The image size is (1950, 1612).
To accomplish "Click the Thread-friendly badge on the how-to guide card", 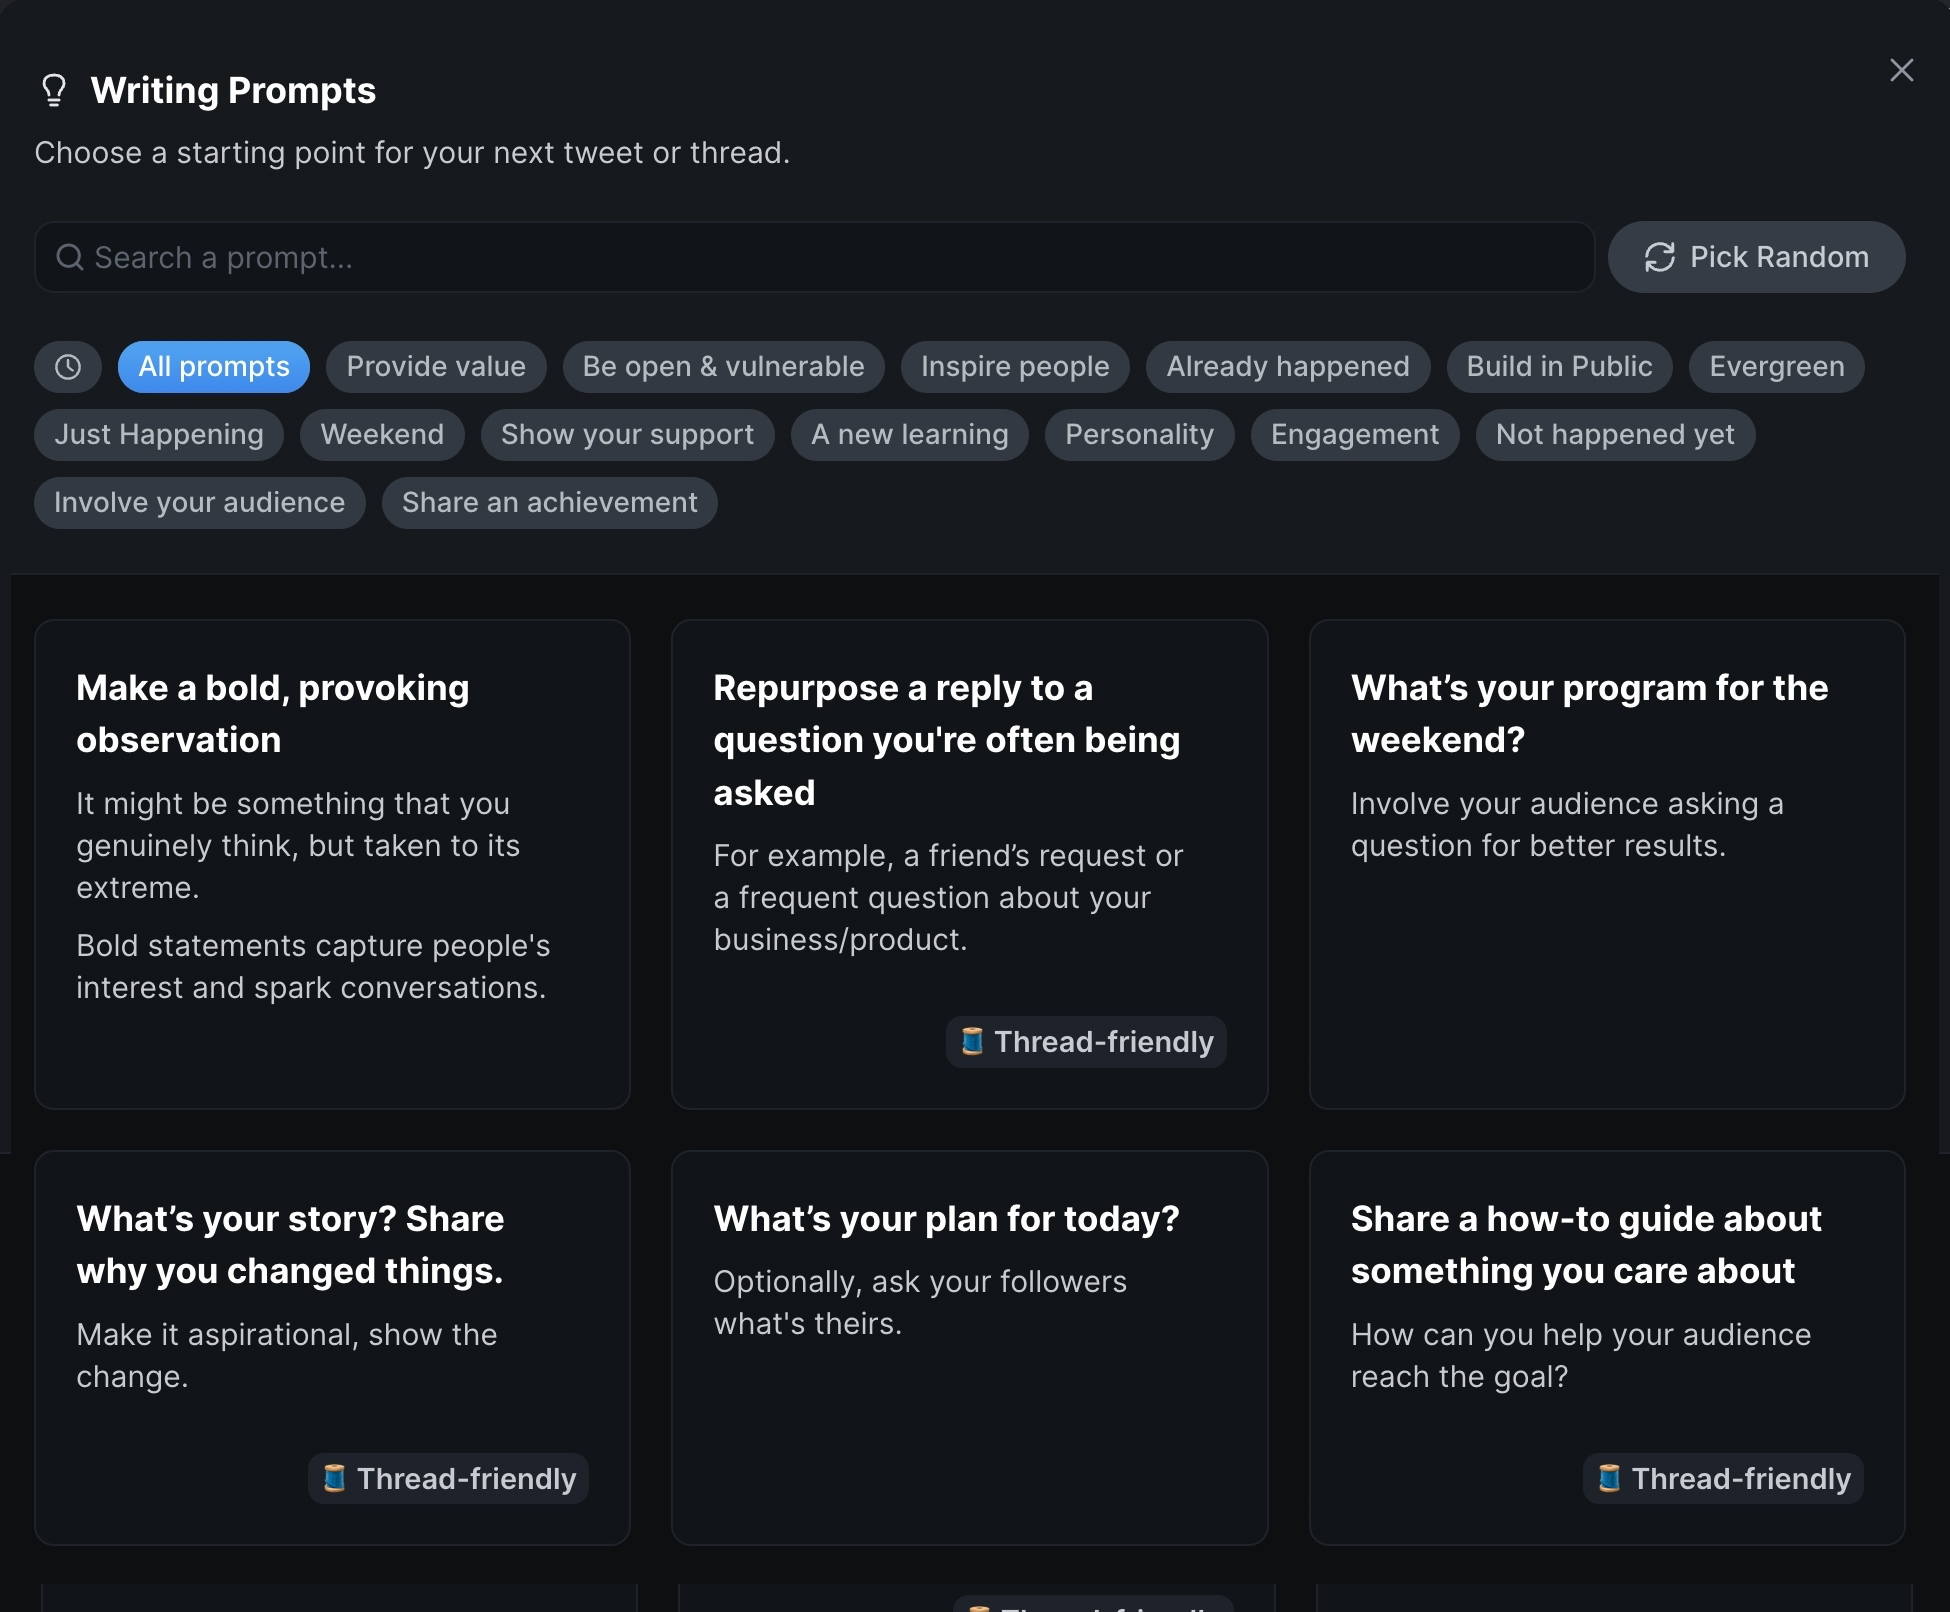I will (x=1722, y=1478).
